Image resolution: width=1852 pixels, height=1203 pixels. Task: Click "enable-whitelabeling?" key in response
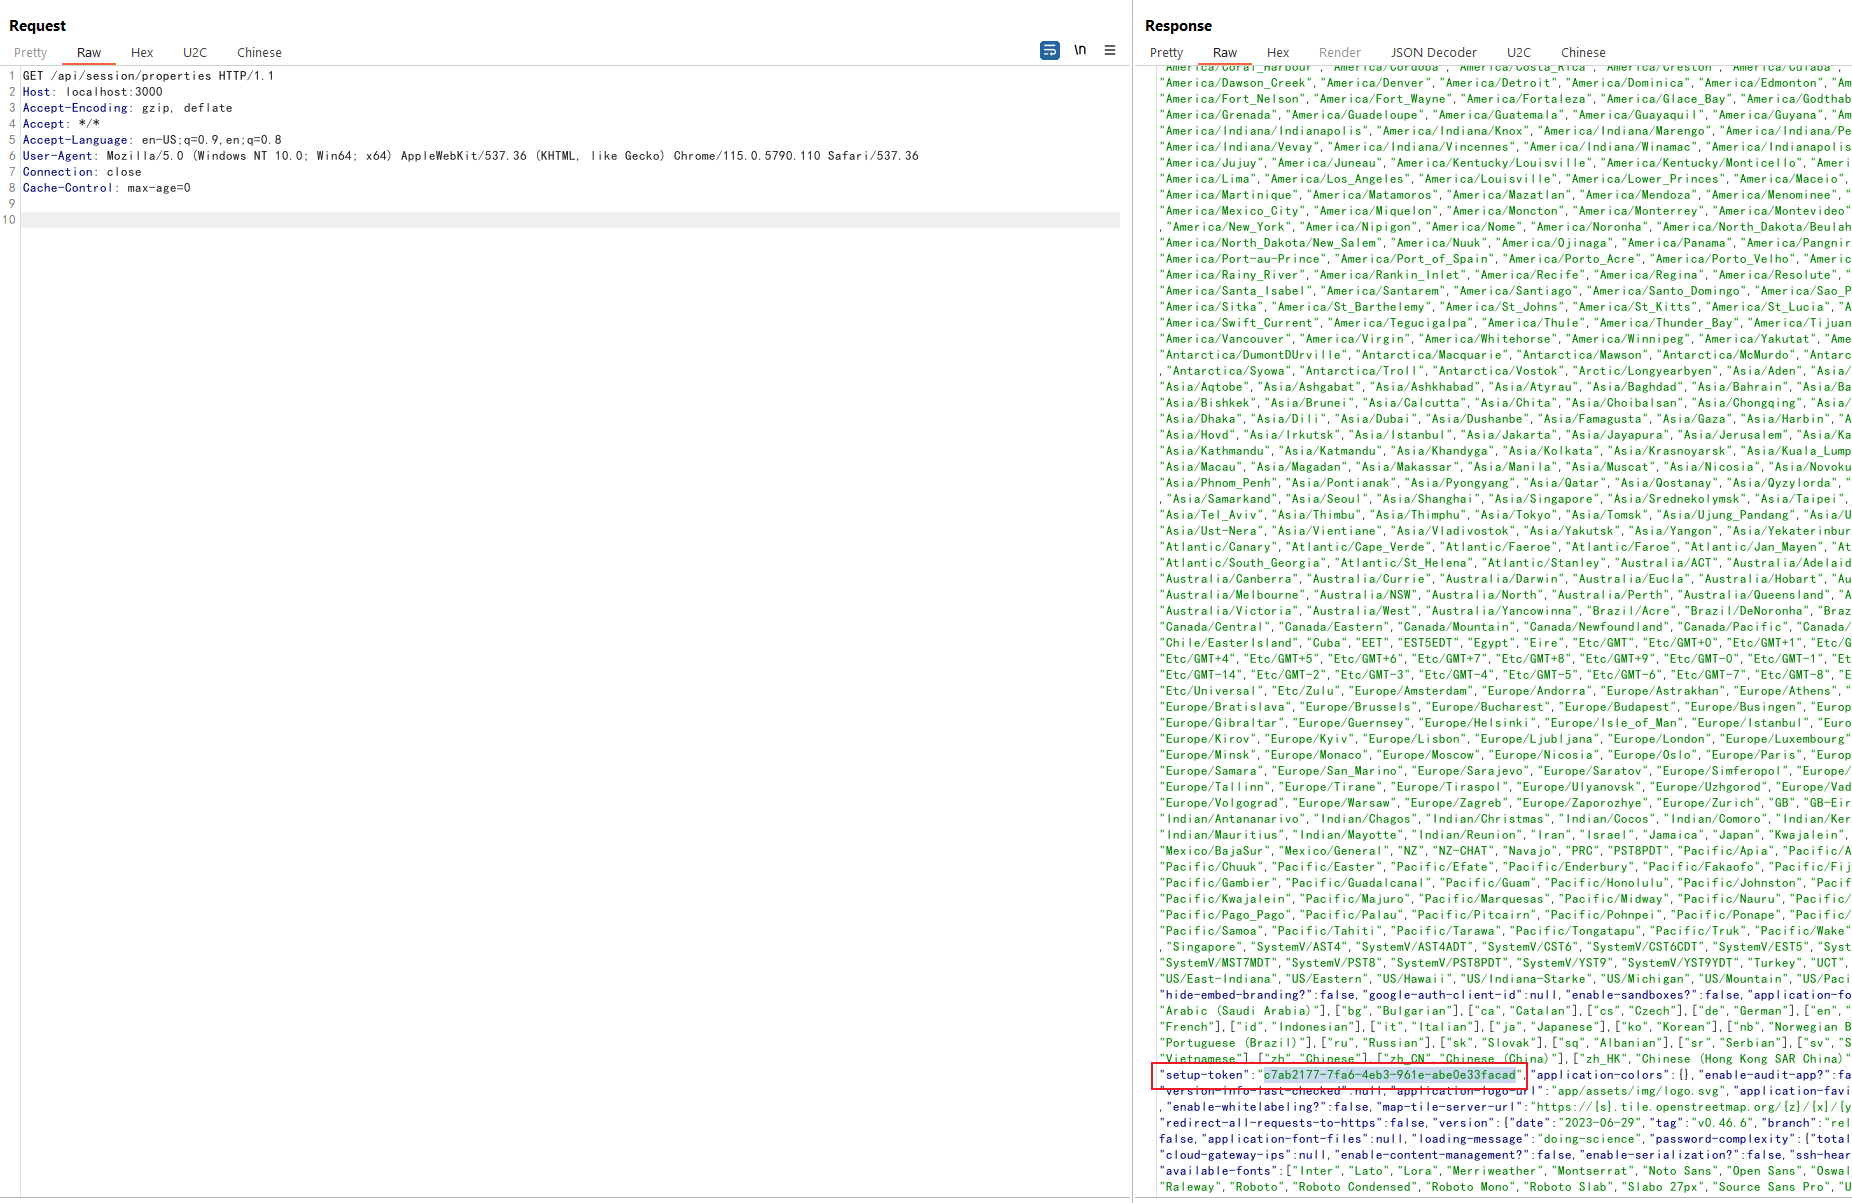coord(1246,1107)
